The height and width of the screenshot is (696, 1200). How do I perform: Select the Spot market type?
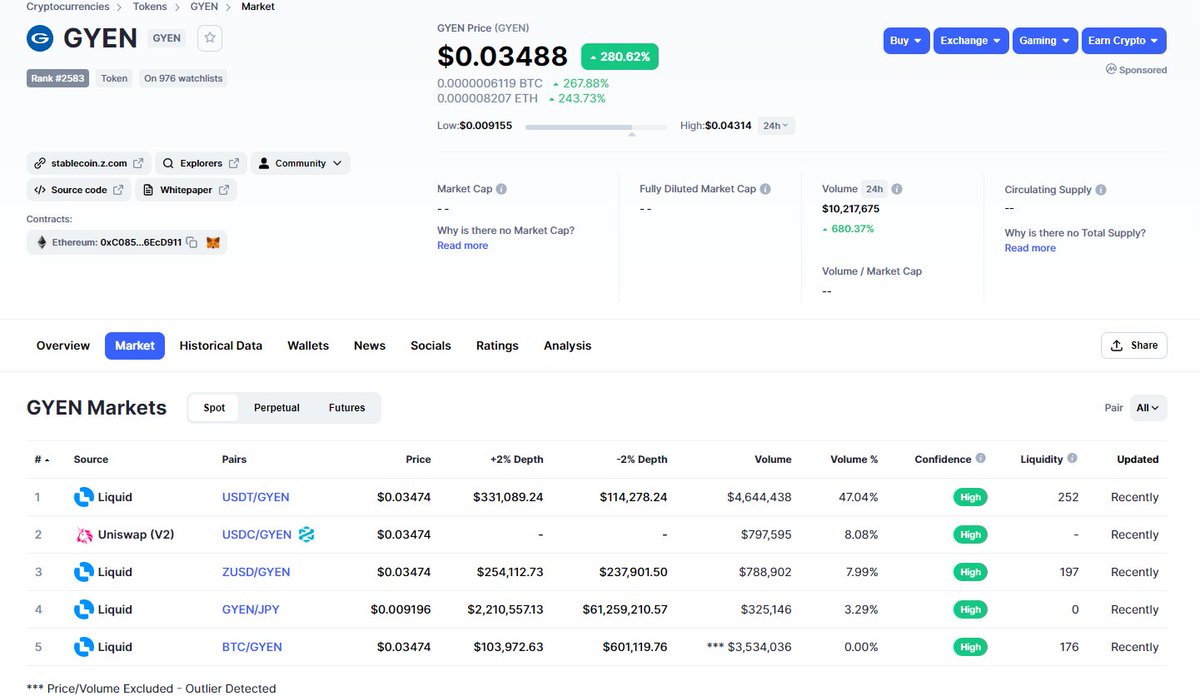[214, 407]
